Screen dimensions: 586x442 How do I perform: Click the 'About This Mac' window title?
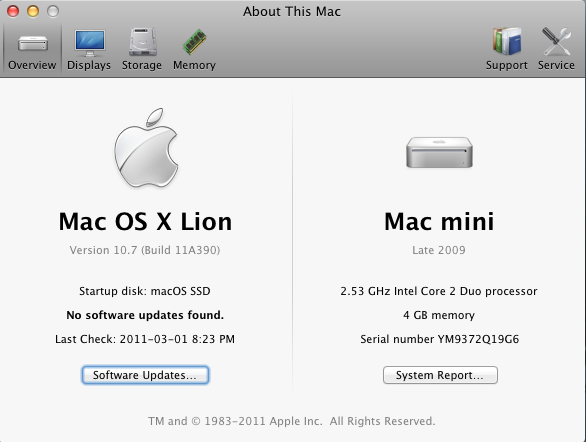[292, 11]
